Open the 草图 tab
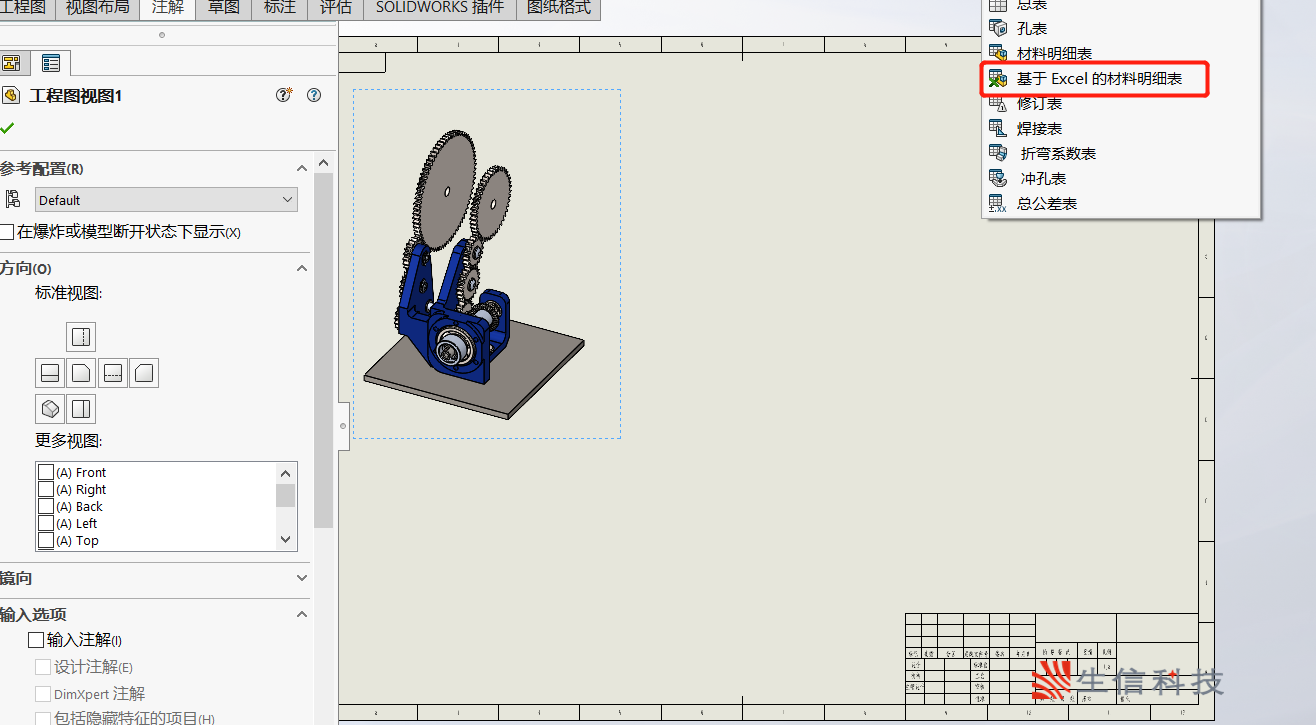This screenshot has height=725, width=1316. [x=223, y=8]
